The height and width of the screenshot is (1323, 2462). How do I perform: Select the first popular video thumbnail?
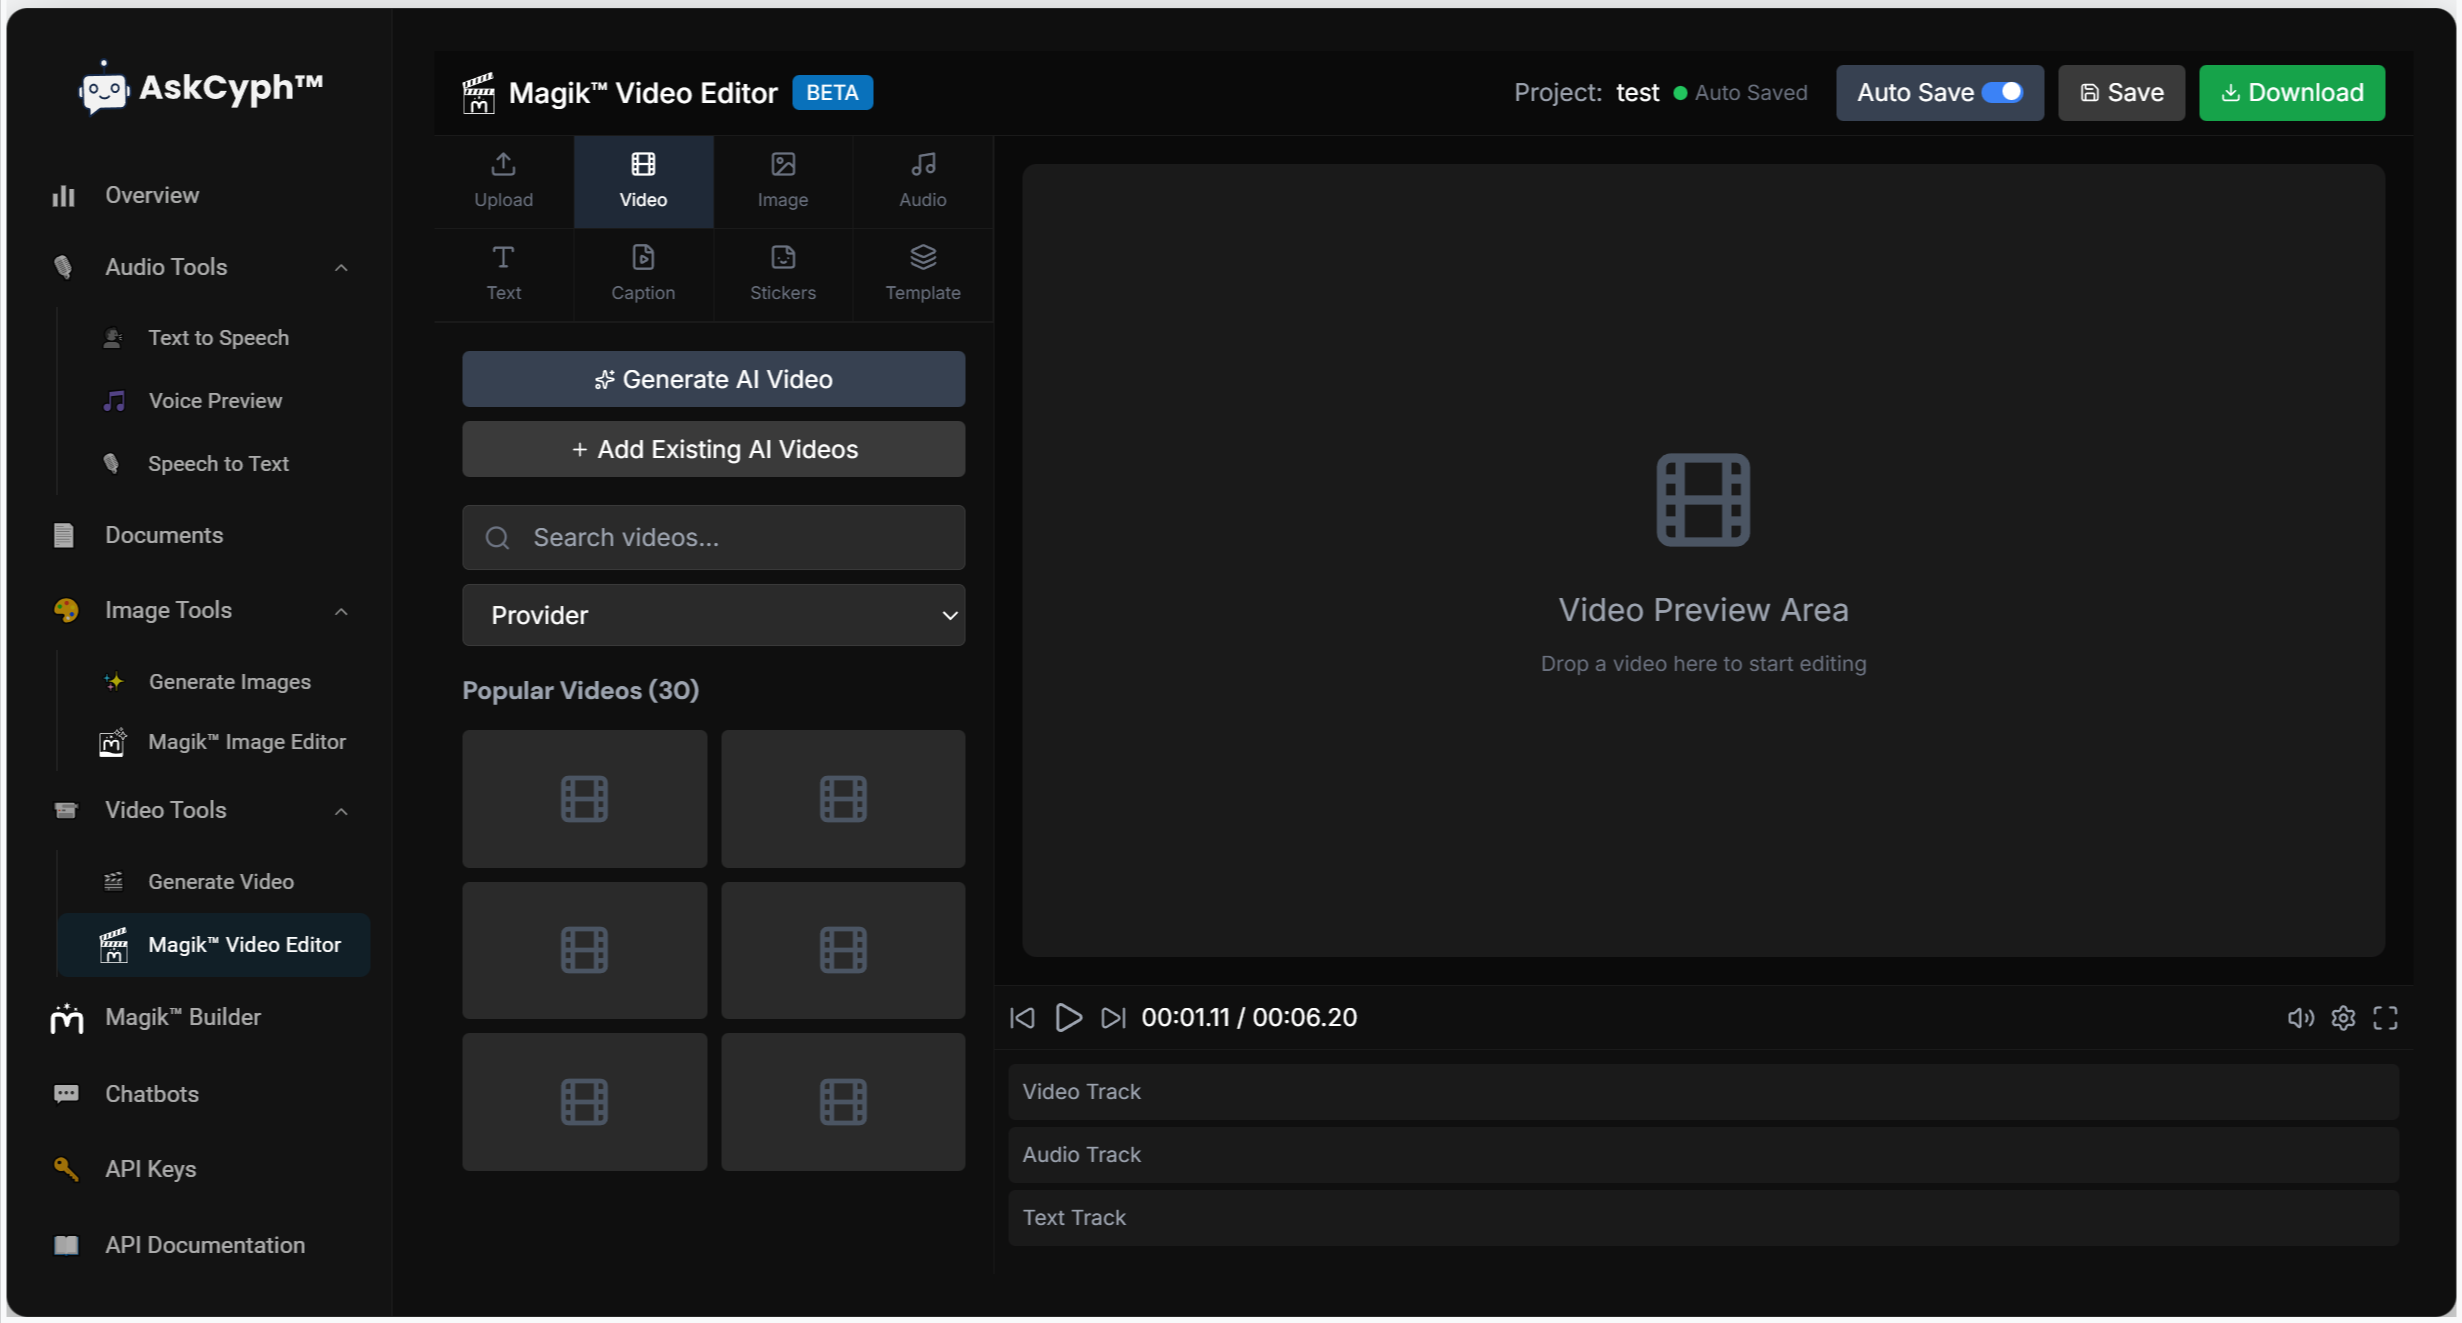[584, 798]
